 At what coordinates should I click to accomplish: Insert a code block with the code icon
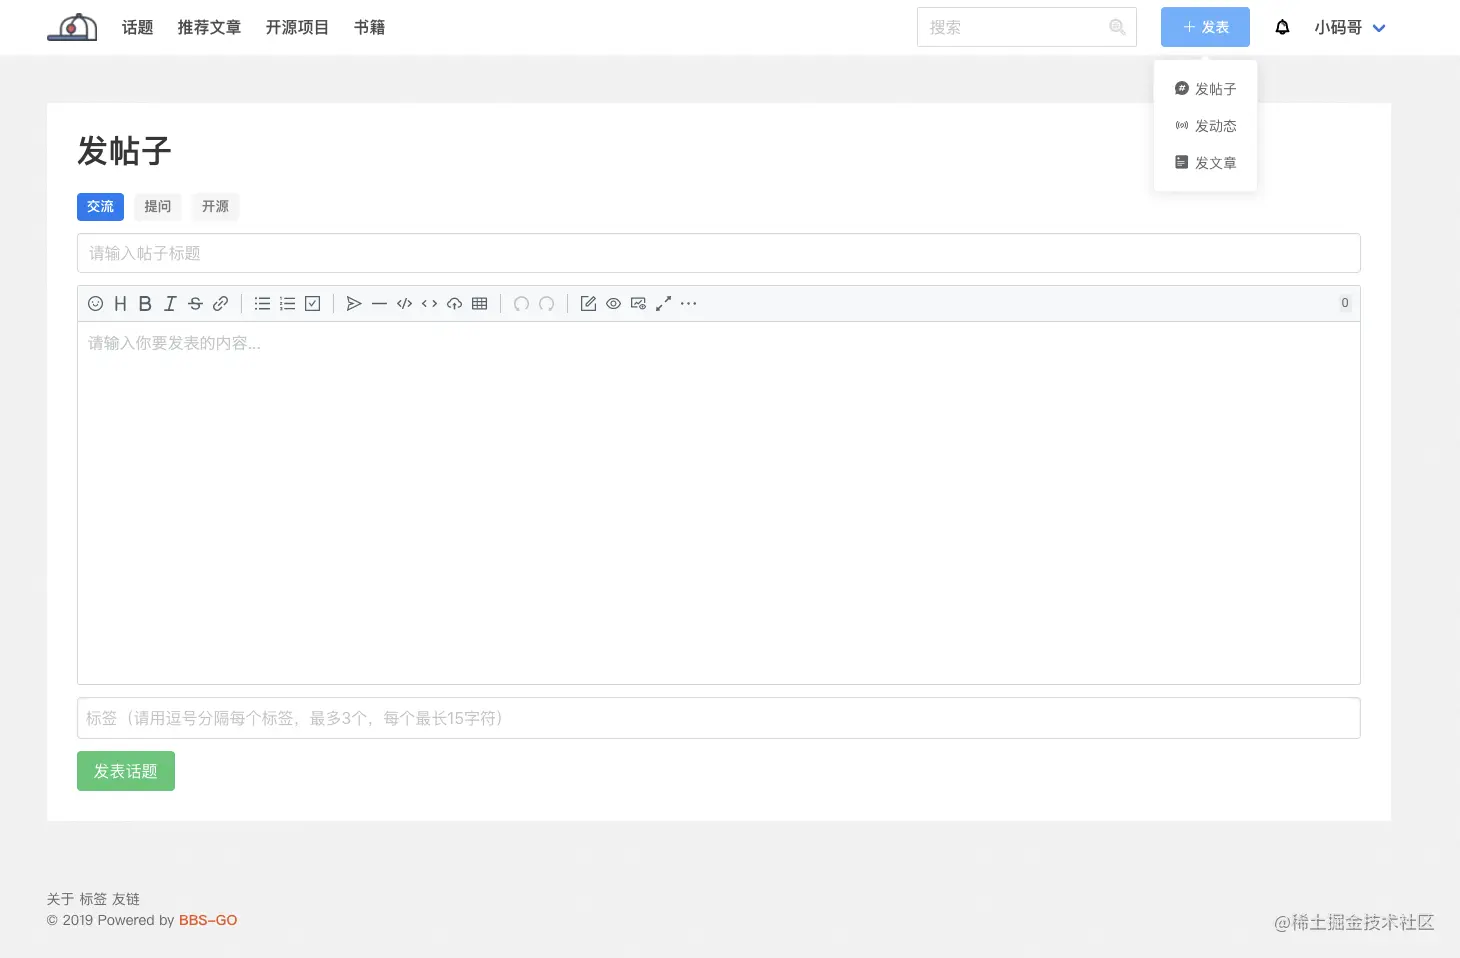(x=404, y=303)
